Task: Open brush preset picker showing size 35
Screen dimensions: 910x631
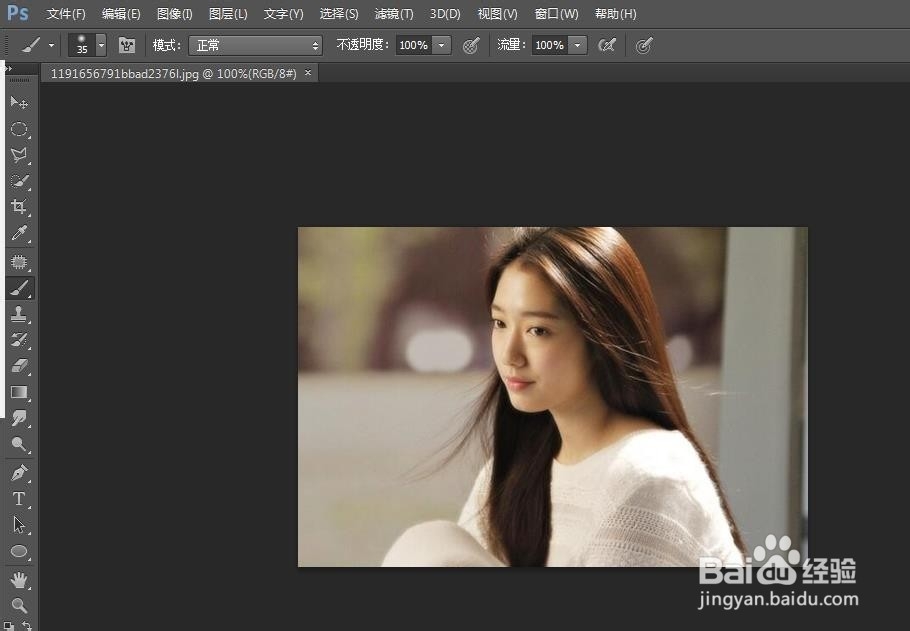Action: 87,45
